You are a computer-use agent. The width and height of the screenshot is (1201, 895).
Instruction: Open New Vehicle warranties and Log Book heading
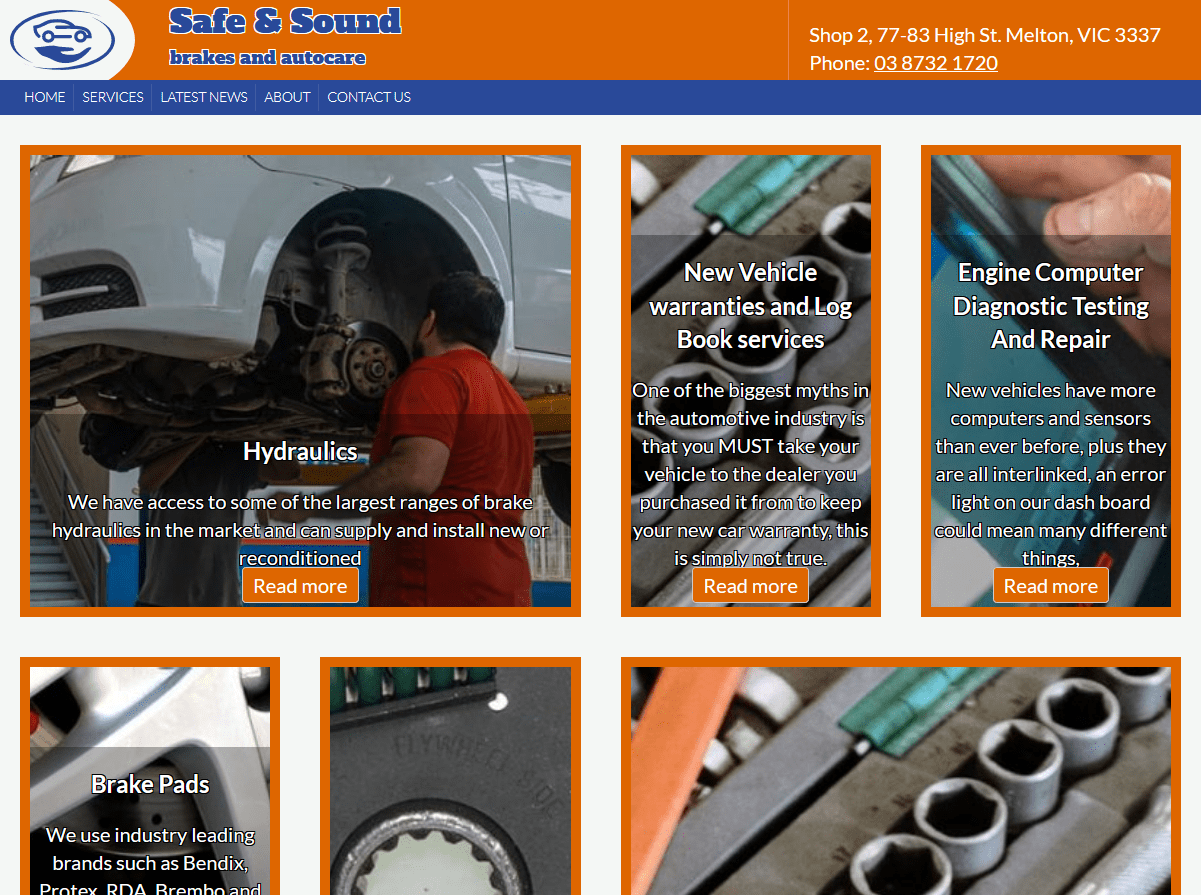pos(751,306)
